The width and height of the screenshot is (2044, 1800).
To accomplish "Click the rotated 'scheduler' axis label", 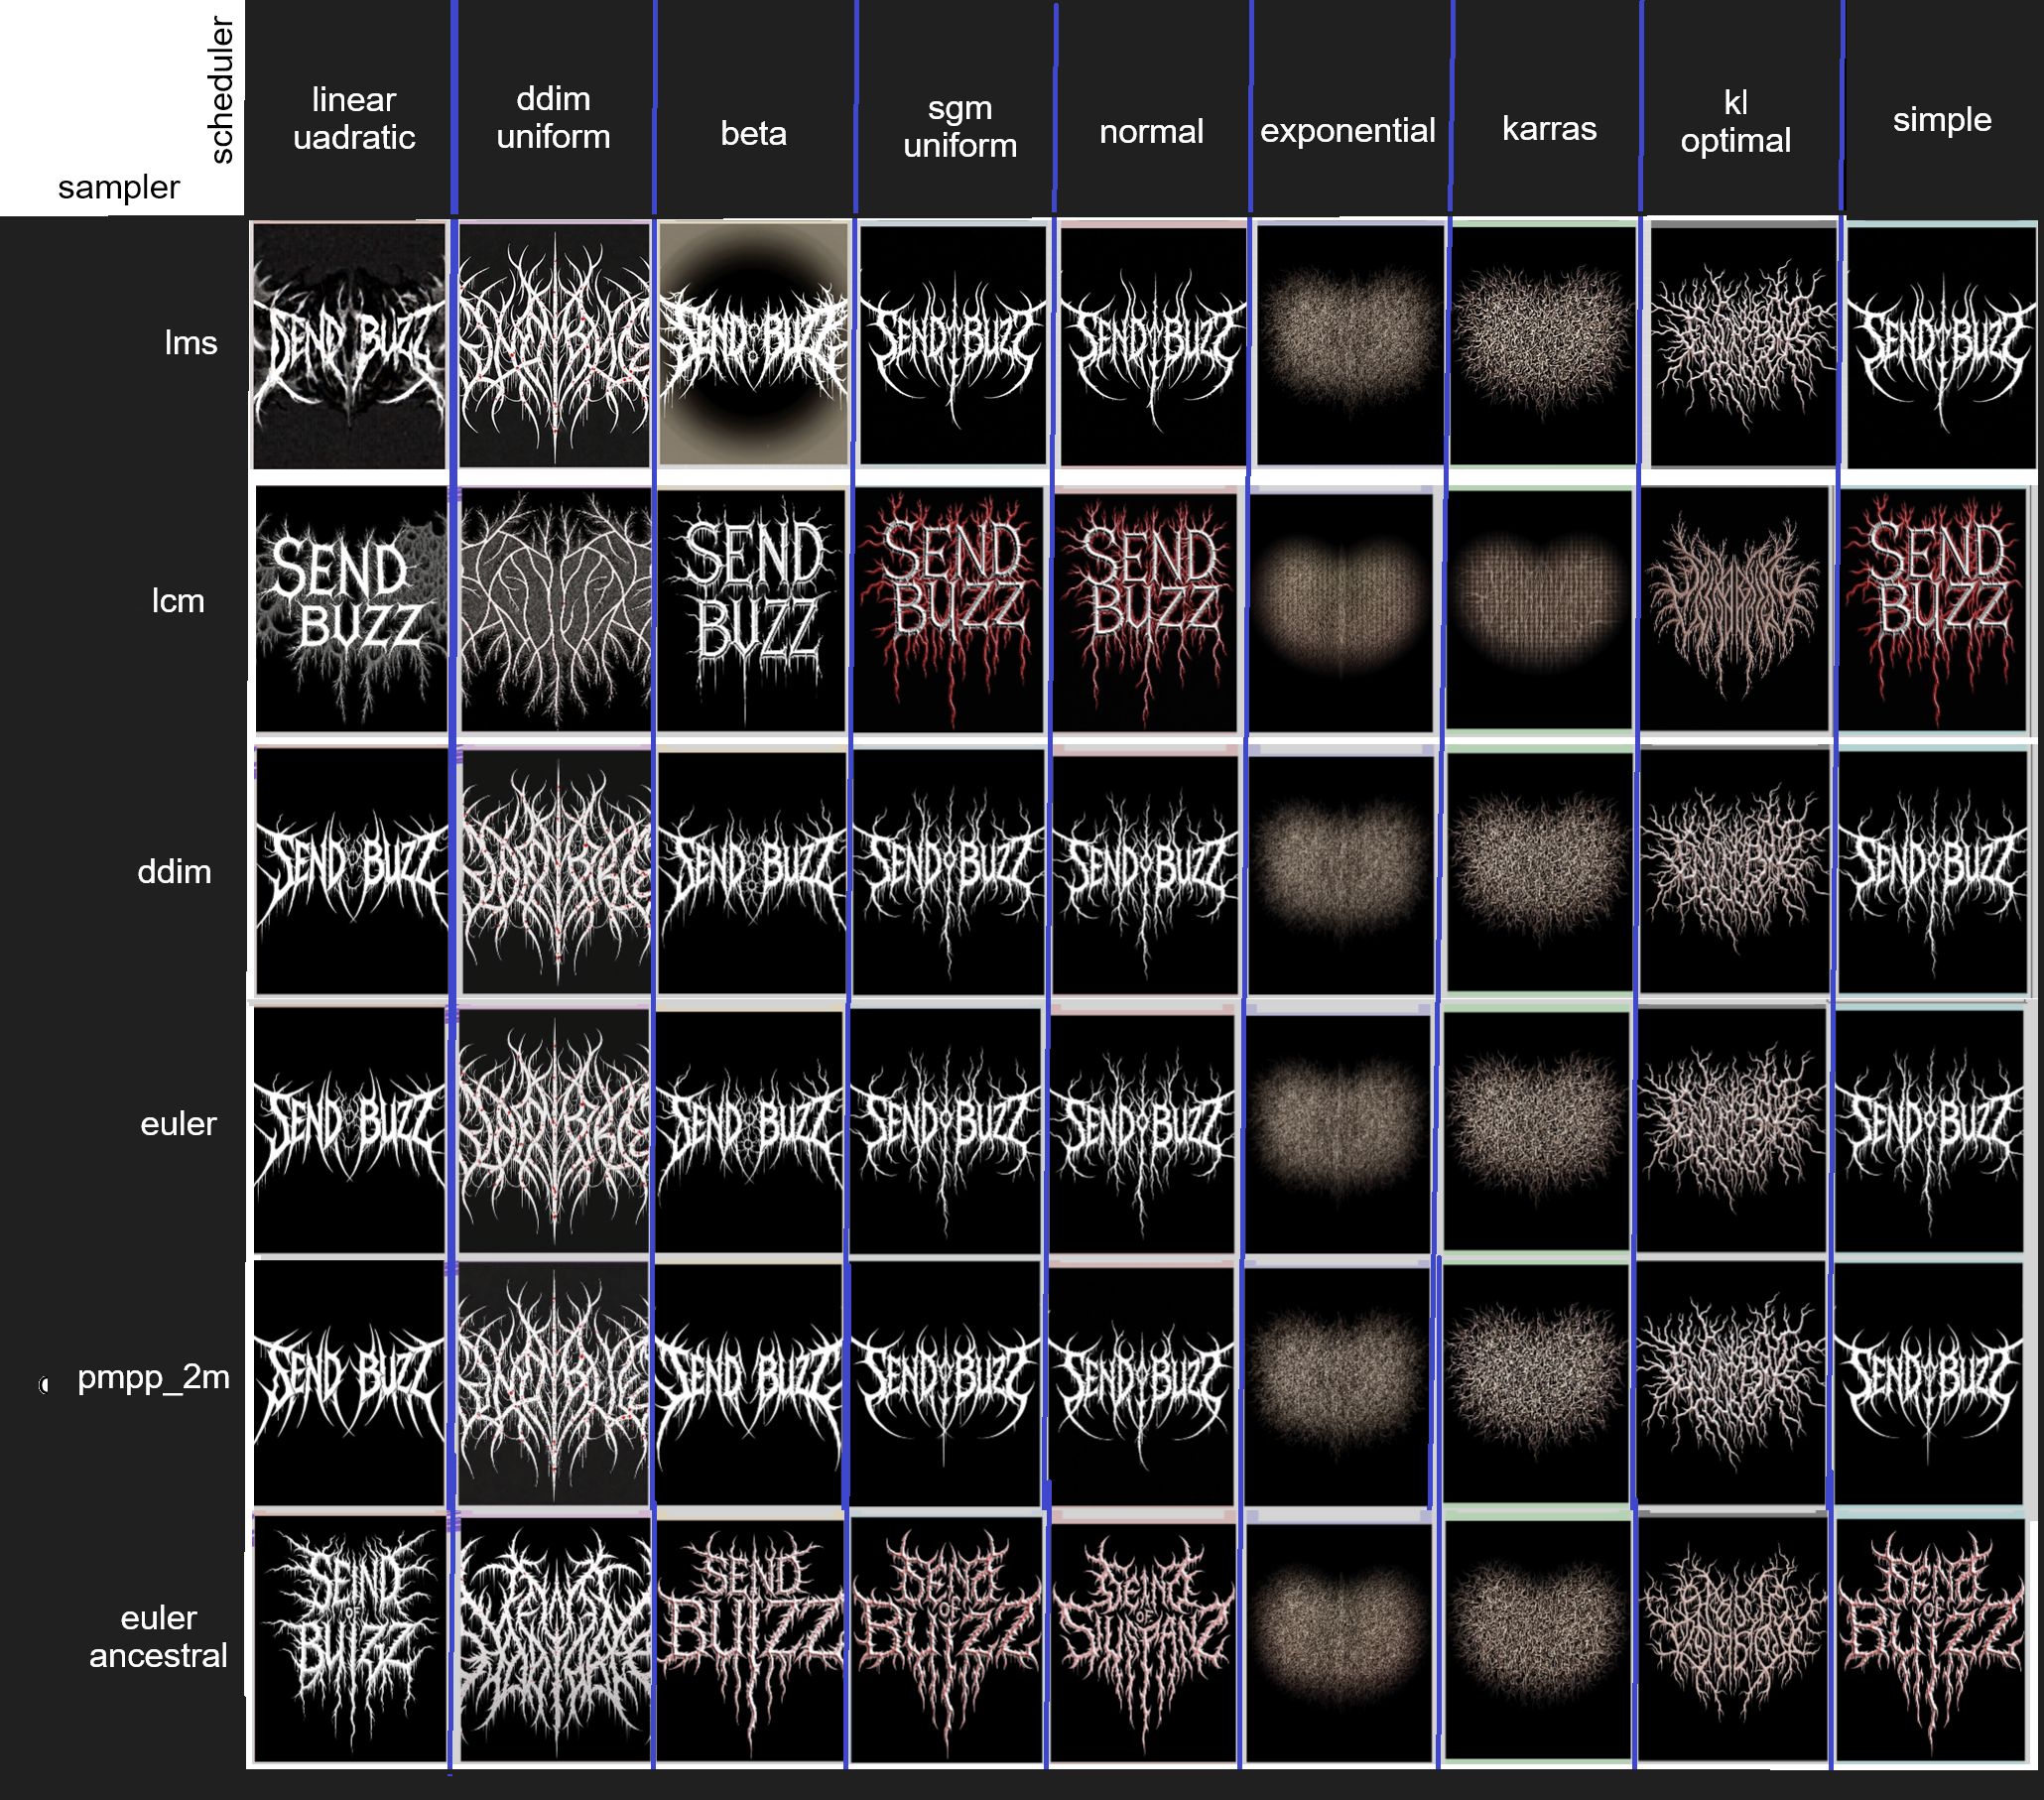I will [220, 90].
